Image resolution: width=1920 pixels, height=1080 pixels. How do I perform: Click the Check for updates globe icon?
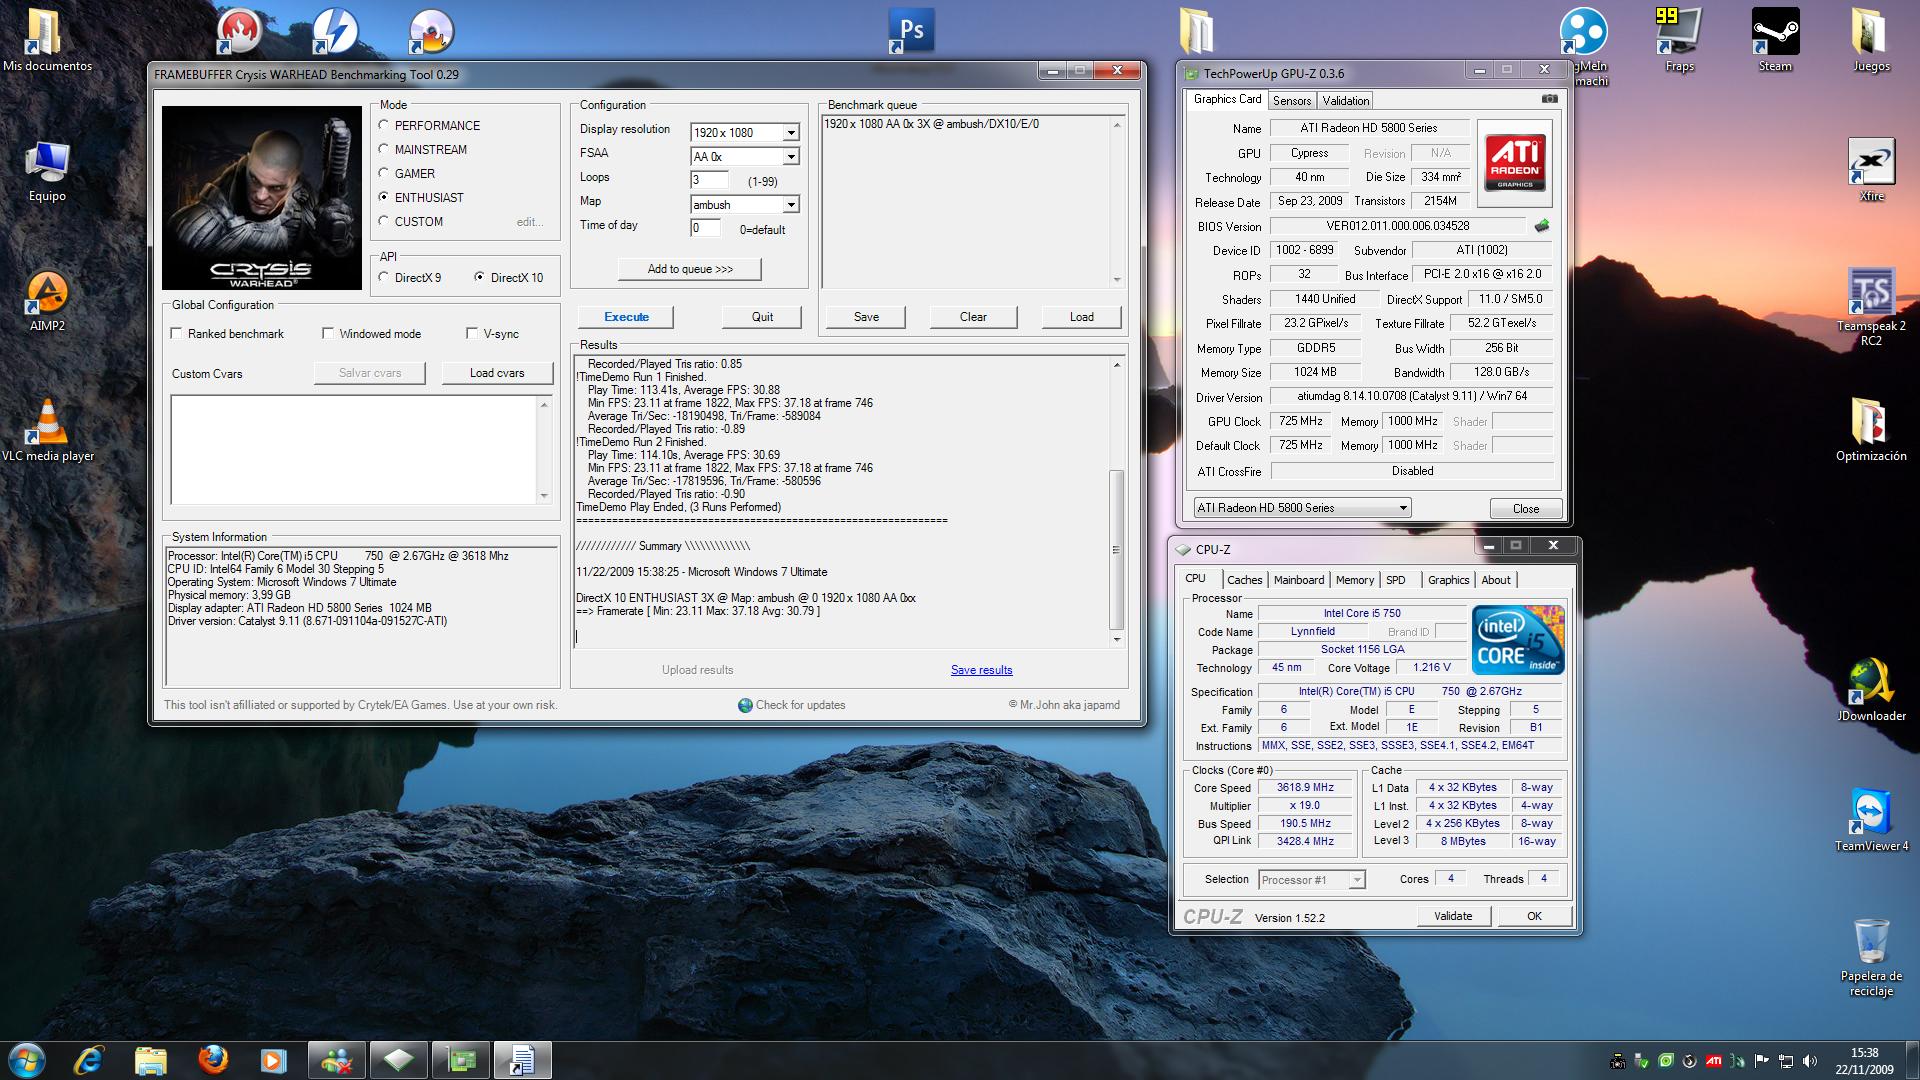(745, 705)
